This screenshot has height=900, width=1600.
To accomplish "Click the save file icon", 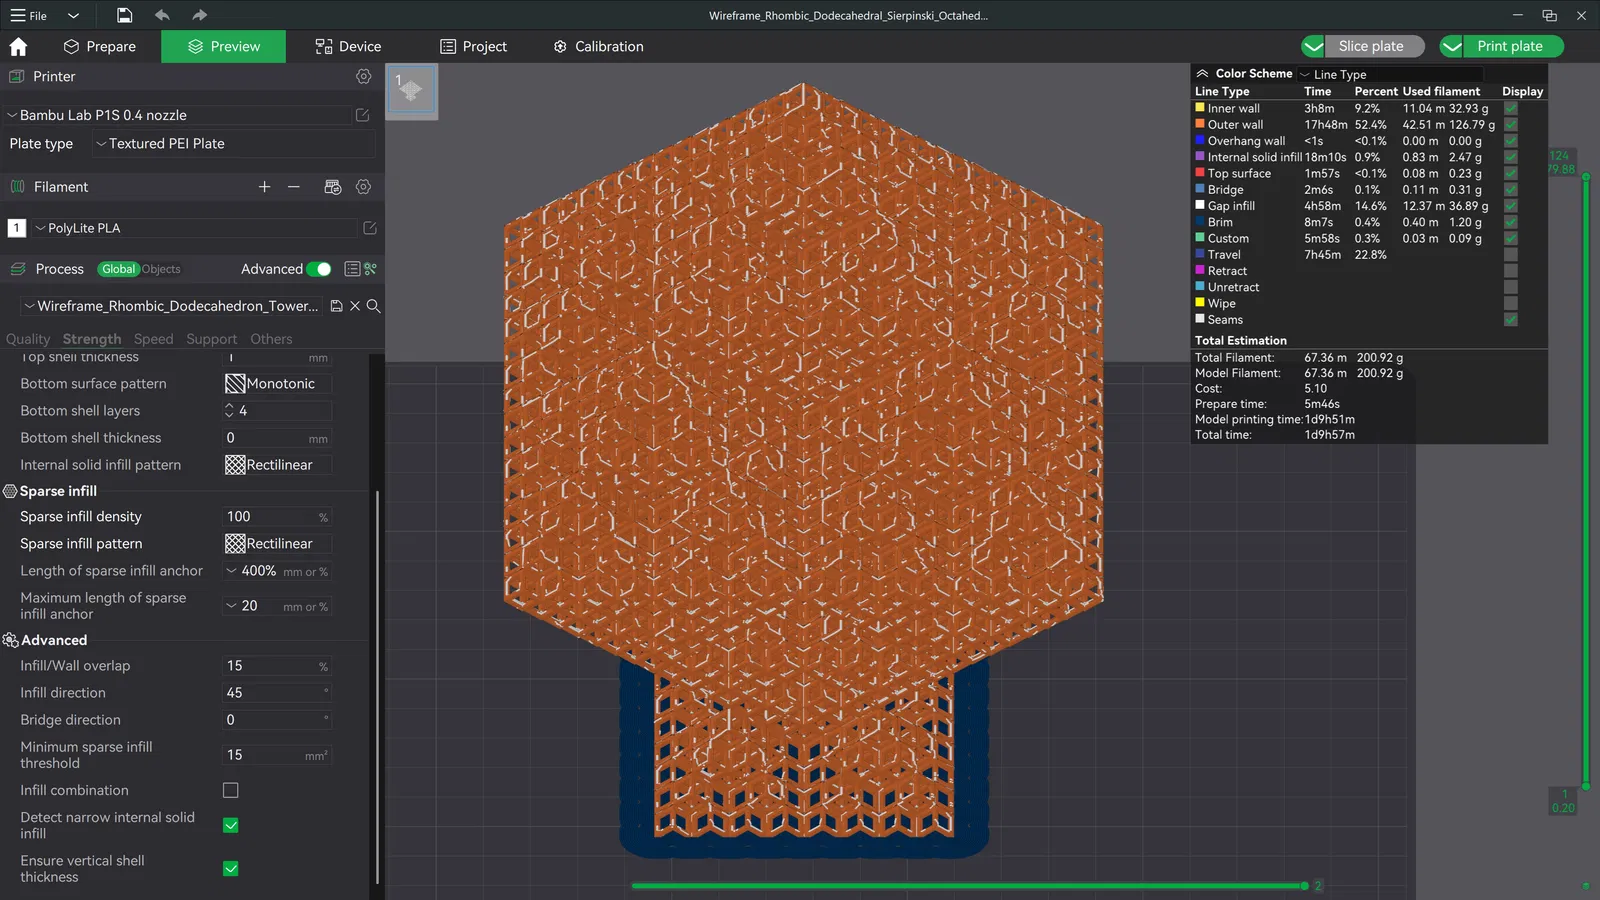I will 124,15.
